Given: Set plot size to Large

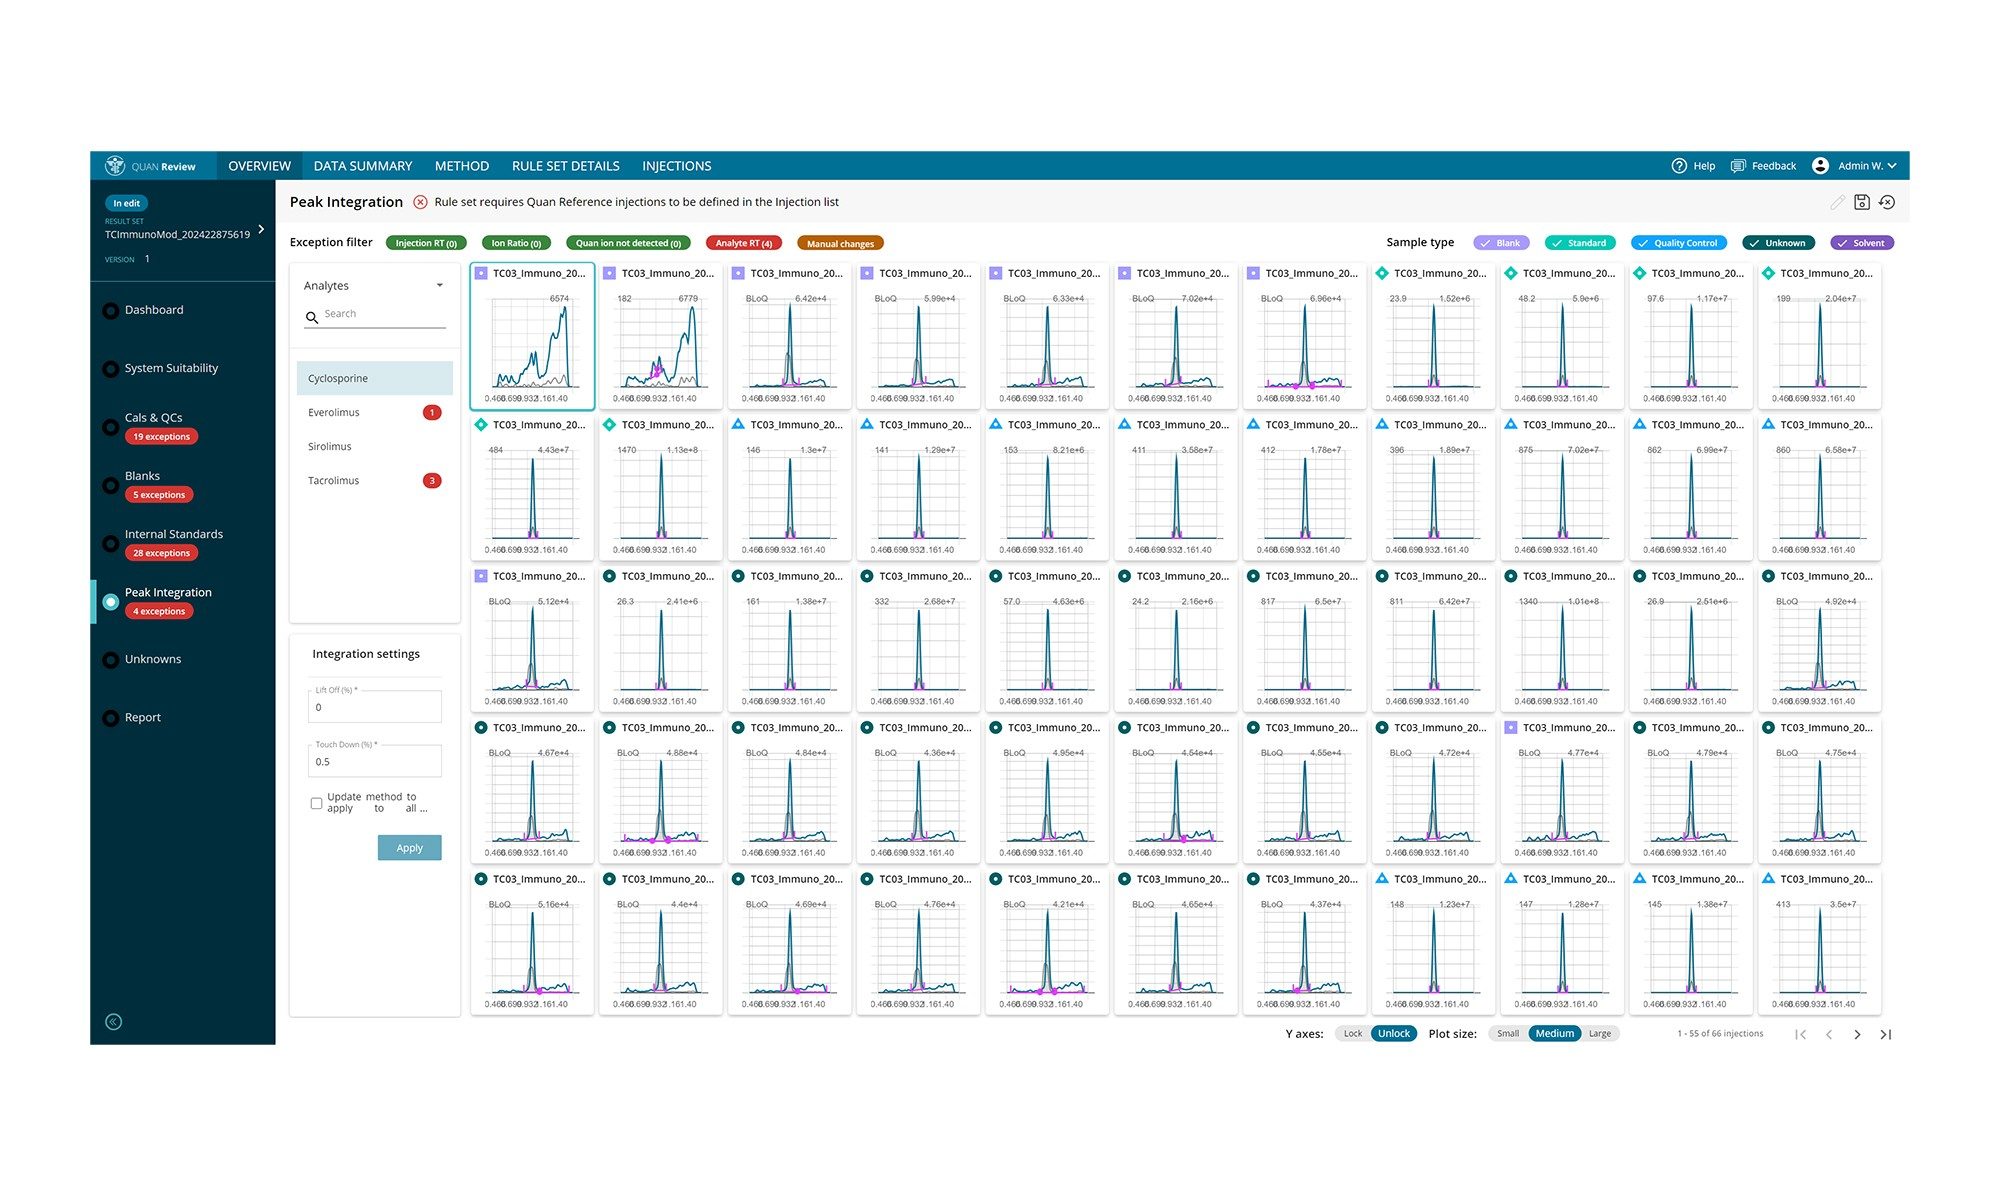Looking at the screenshot, I should click(1599, 1033).
